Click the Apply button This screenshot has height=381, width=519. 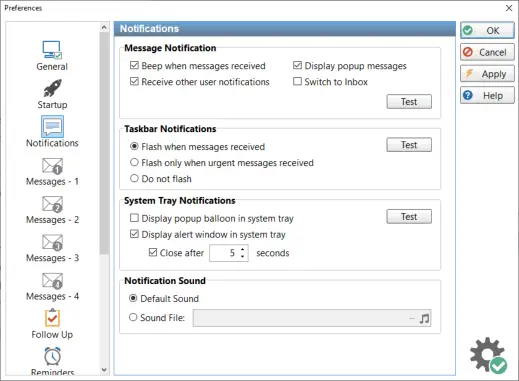pyautogui.click(x=487, y=74)
